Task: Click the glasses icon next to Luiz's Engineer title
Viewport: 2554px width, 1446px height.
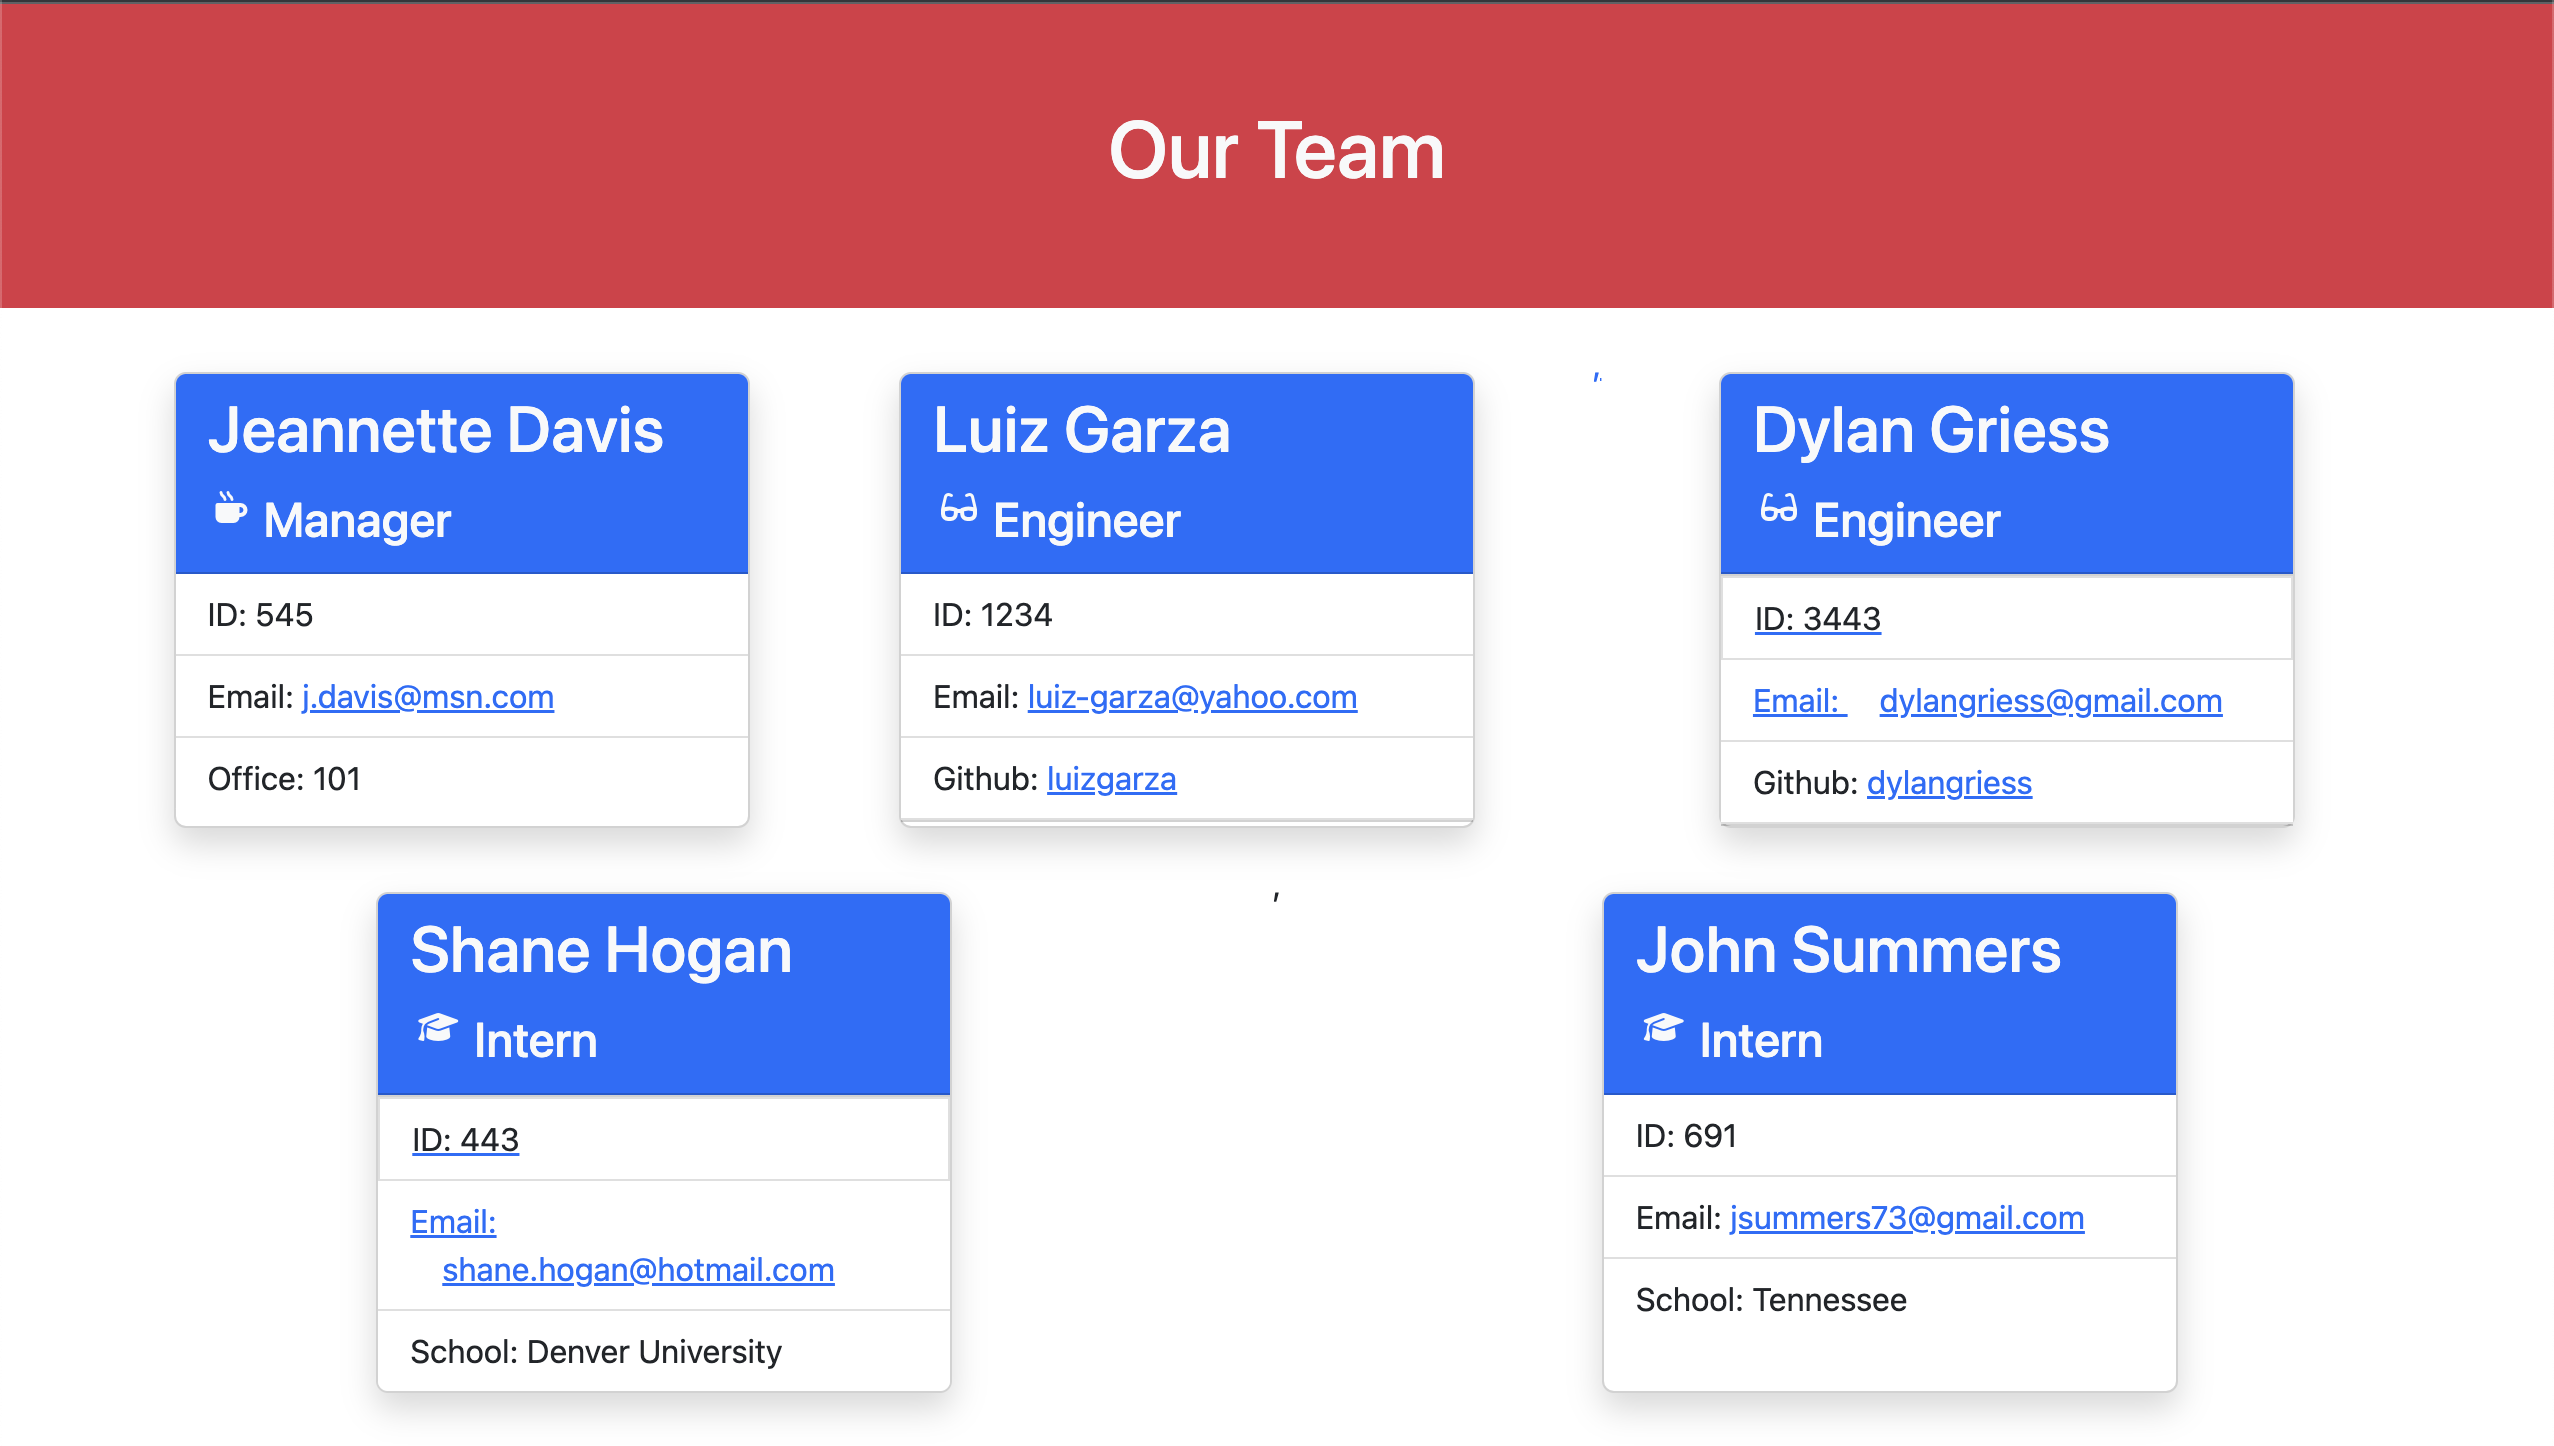Action: [x=958, y=512]
